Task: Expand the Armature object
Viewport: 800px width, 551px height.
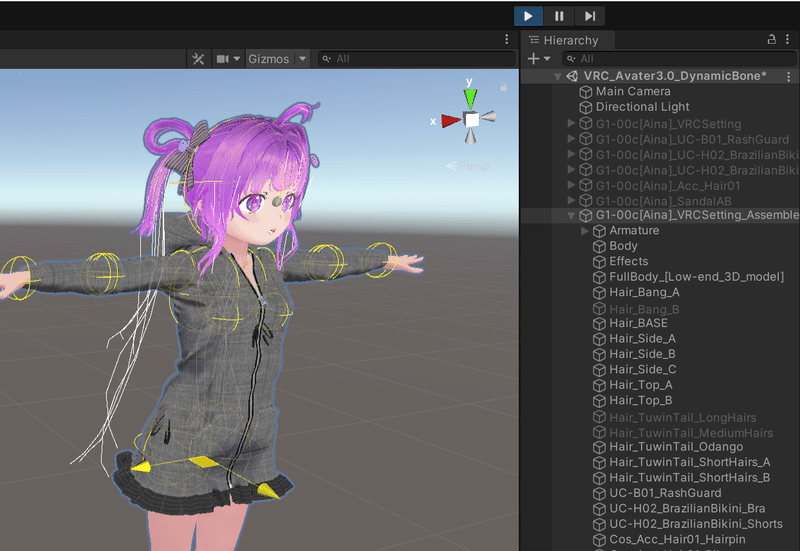Action: 585,231
